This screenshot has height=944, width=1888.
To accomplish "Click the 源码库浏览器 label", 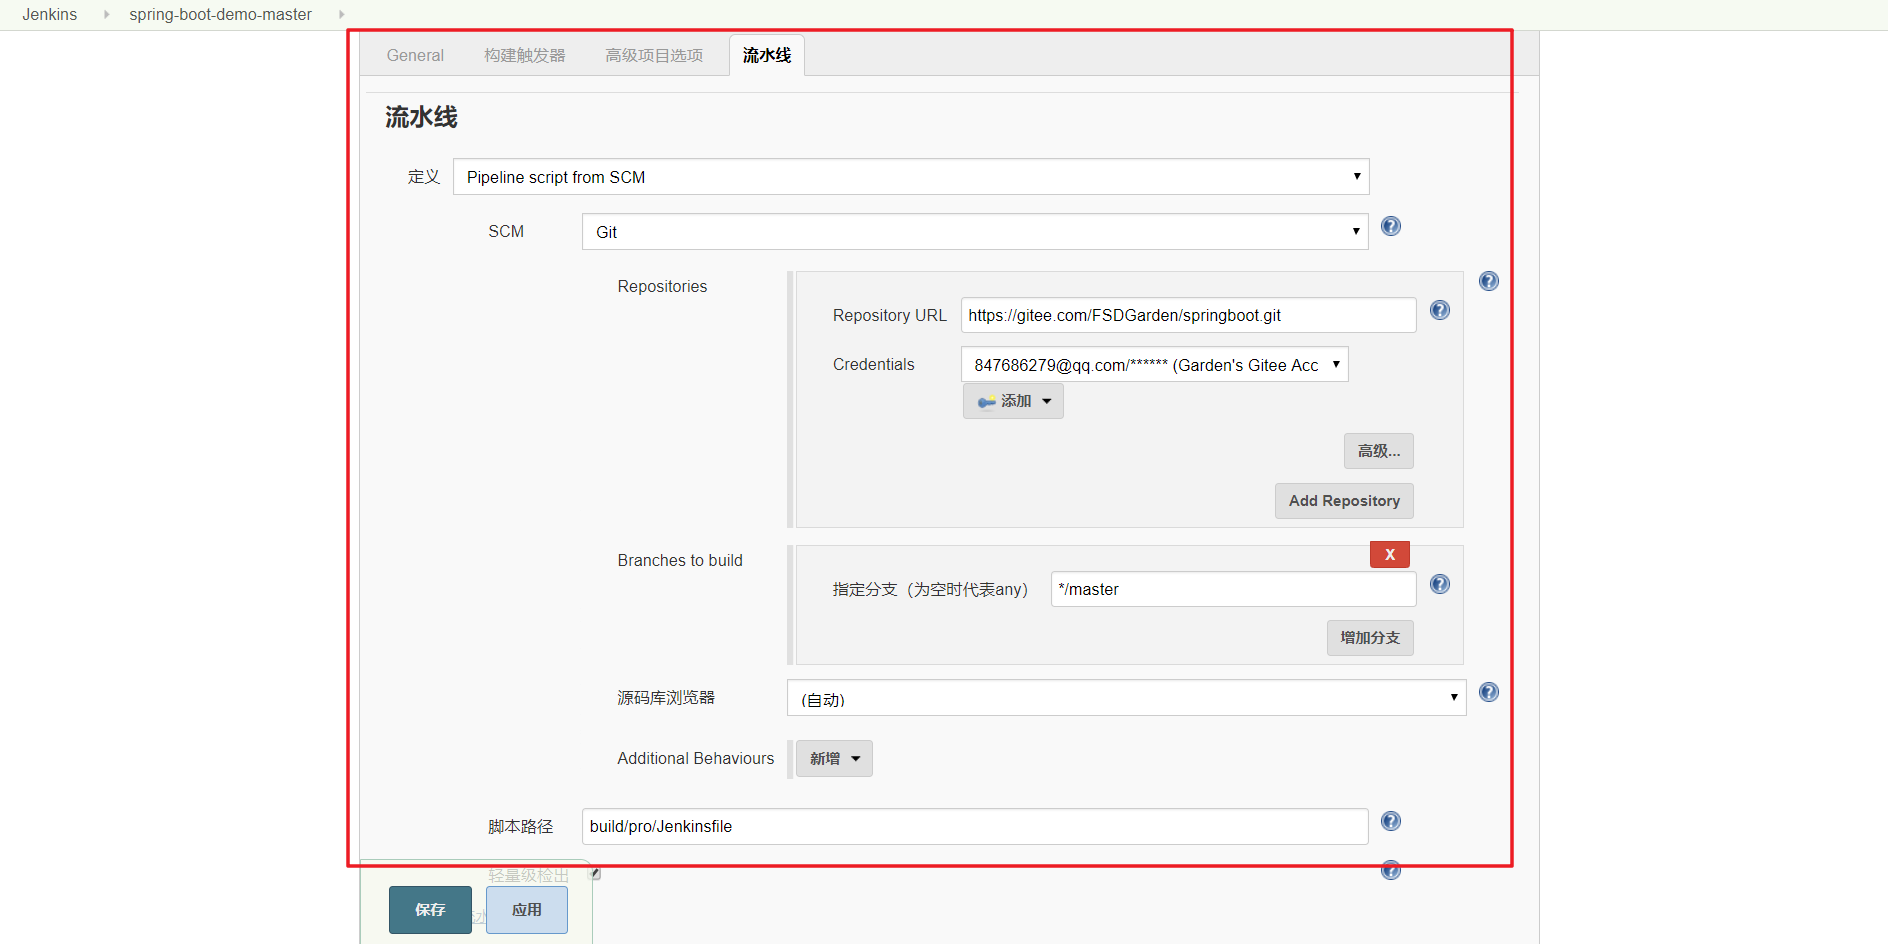I will [666, 697].
